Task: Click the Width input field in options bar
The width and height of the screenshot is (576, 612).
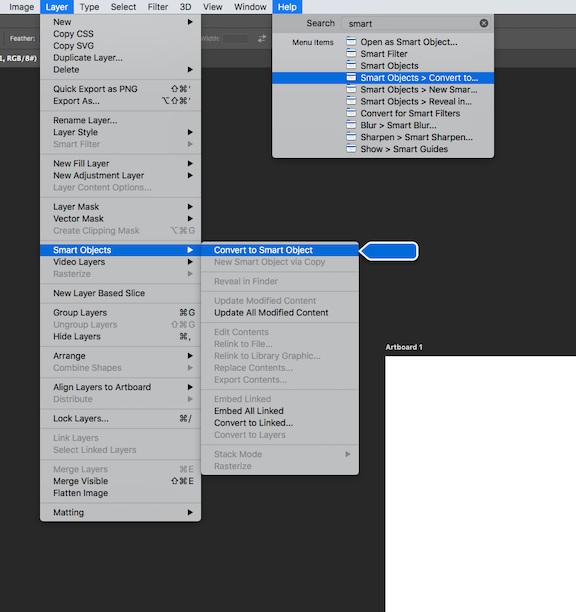Action: [235, 39]
